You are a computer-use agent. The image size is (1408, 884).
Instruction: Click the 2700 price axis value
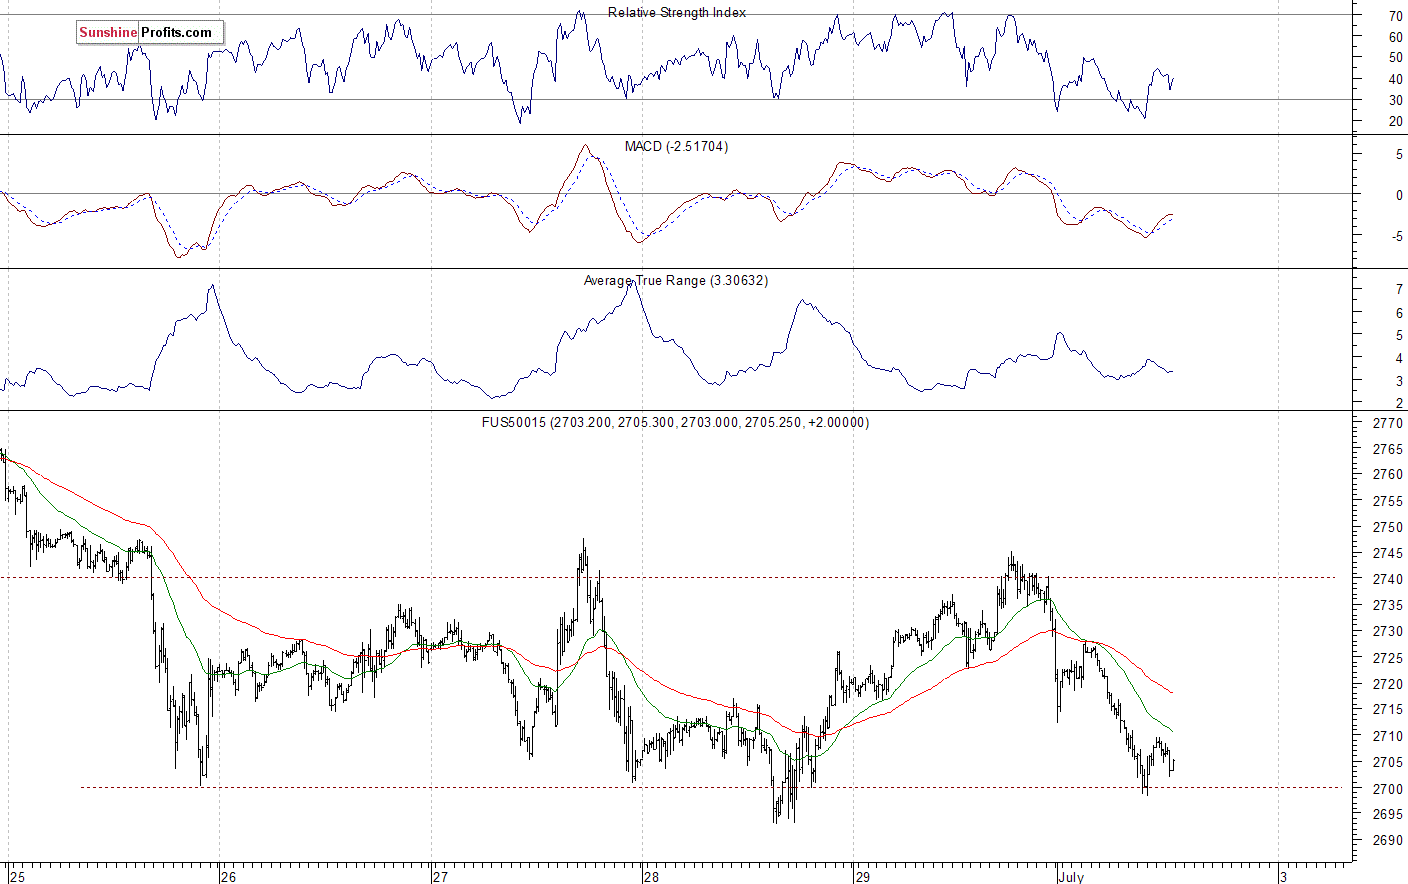(1387, 789)
